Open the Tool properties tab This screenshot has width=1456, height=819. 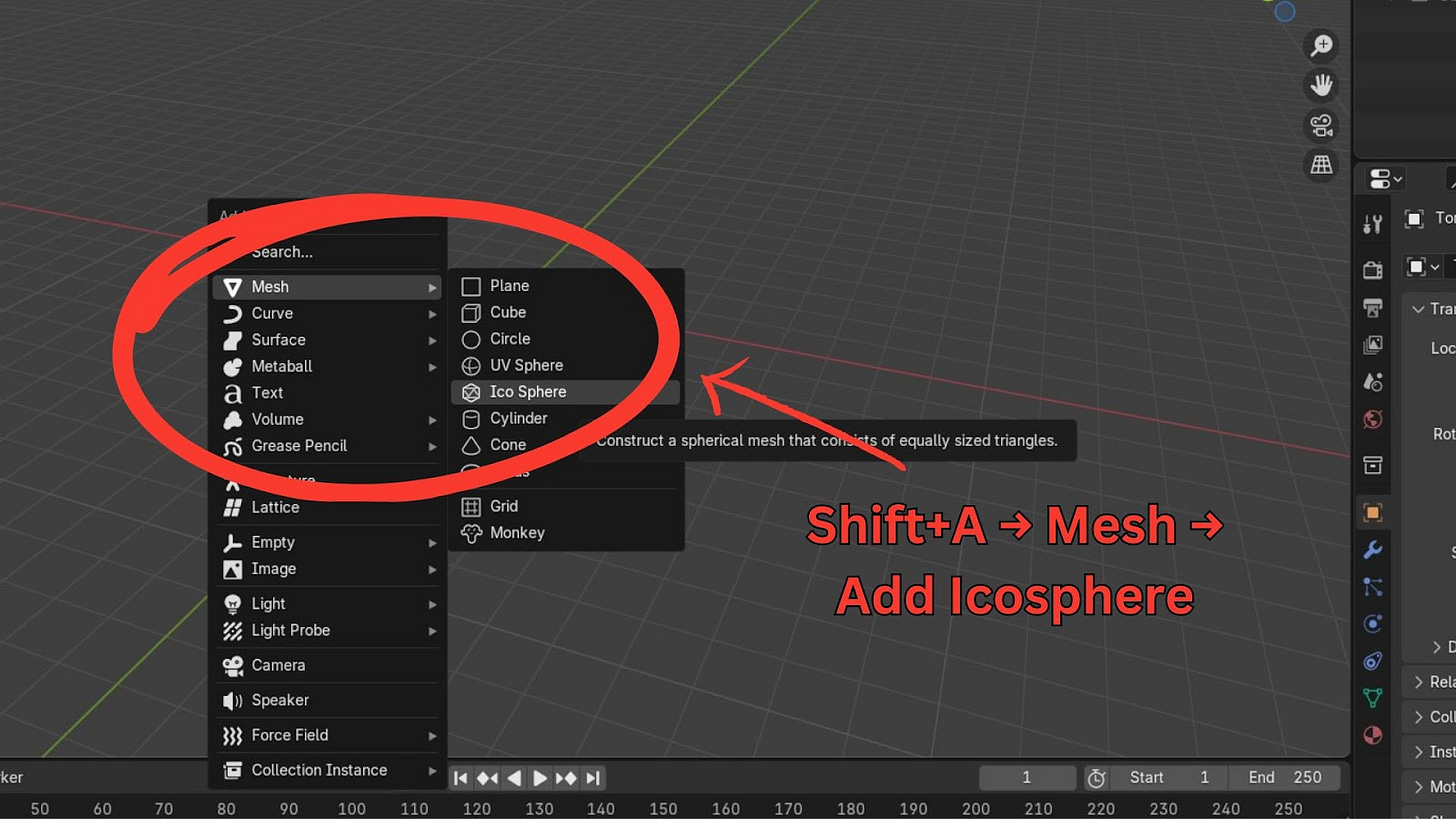tap(1373, 224)
